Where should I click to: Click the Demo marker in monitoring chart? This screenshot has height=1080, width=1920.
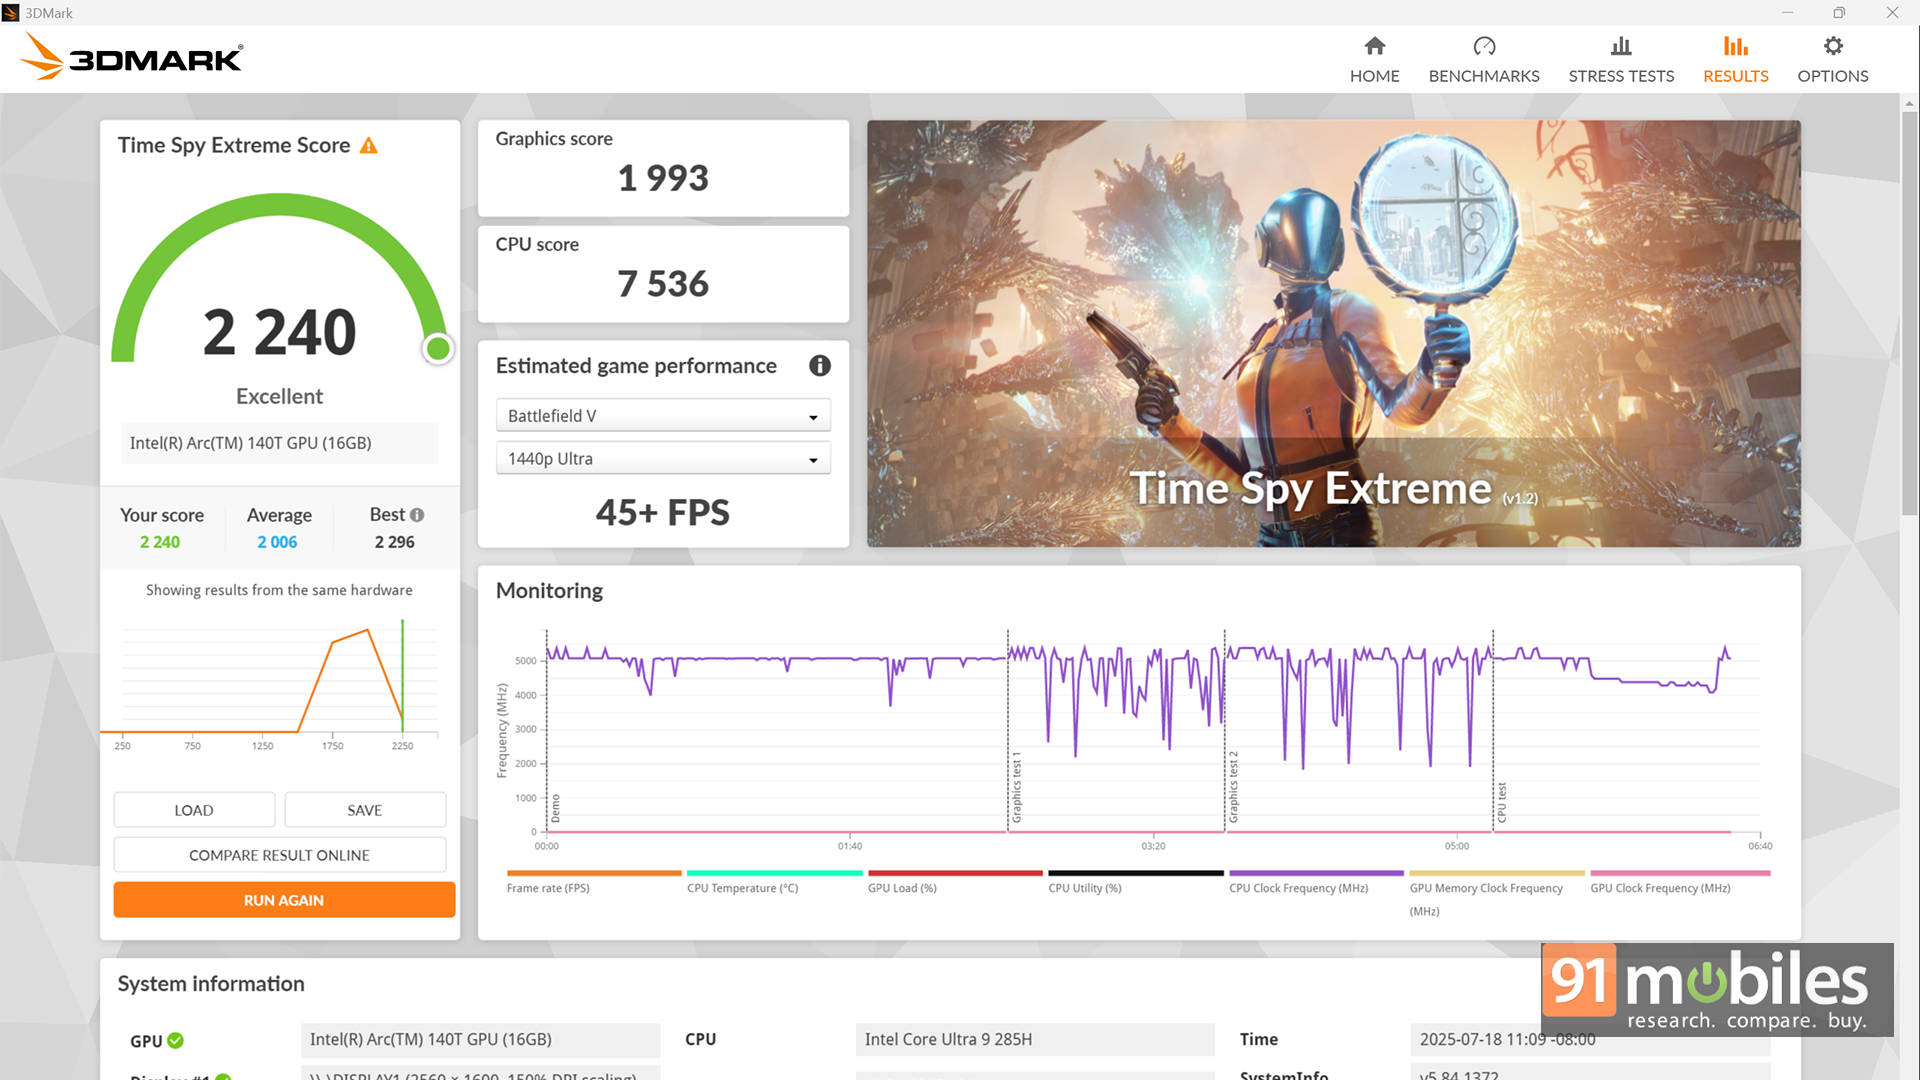click(x=555, y=808)
